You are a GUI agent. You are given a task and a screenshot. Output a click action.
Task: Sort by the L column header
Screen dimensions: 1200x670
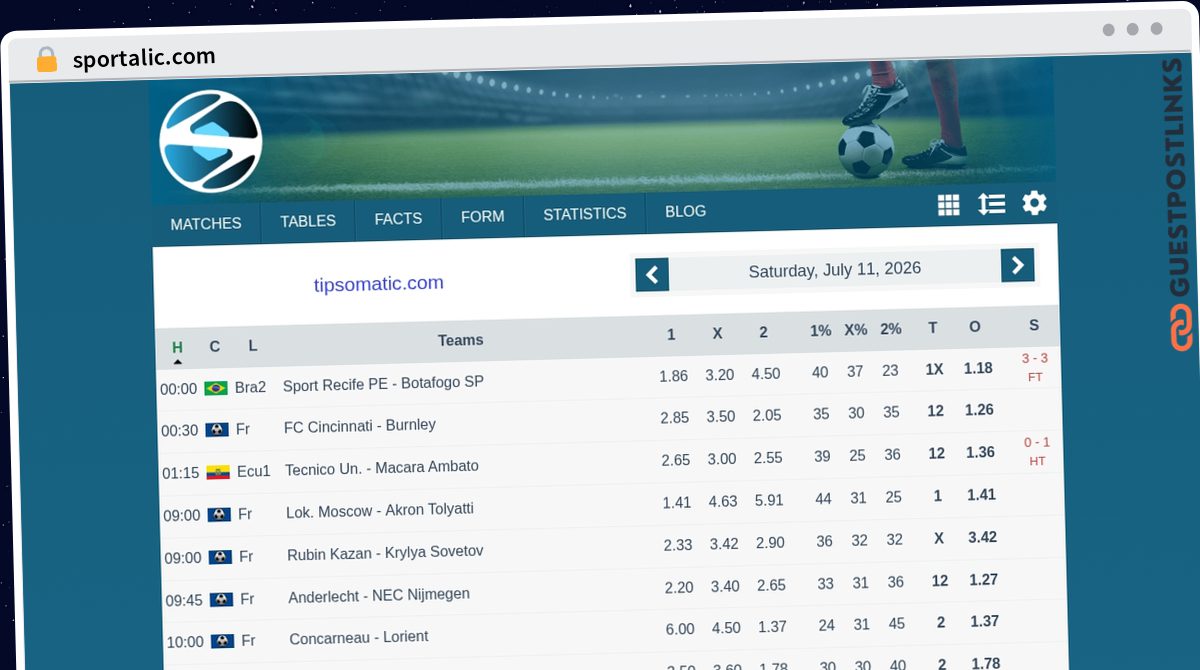click(252, 345)
